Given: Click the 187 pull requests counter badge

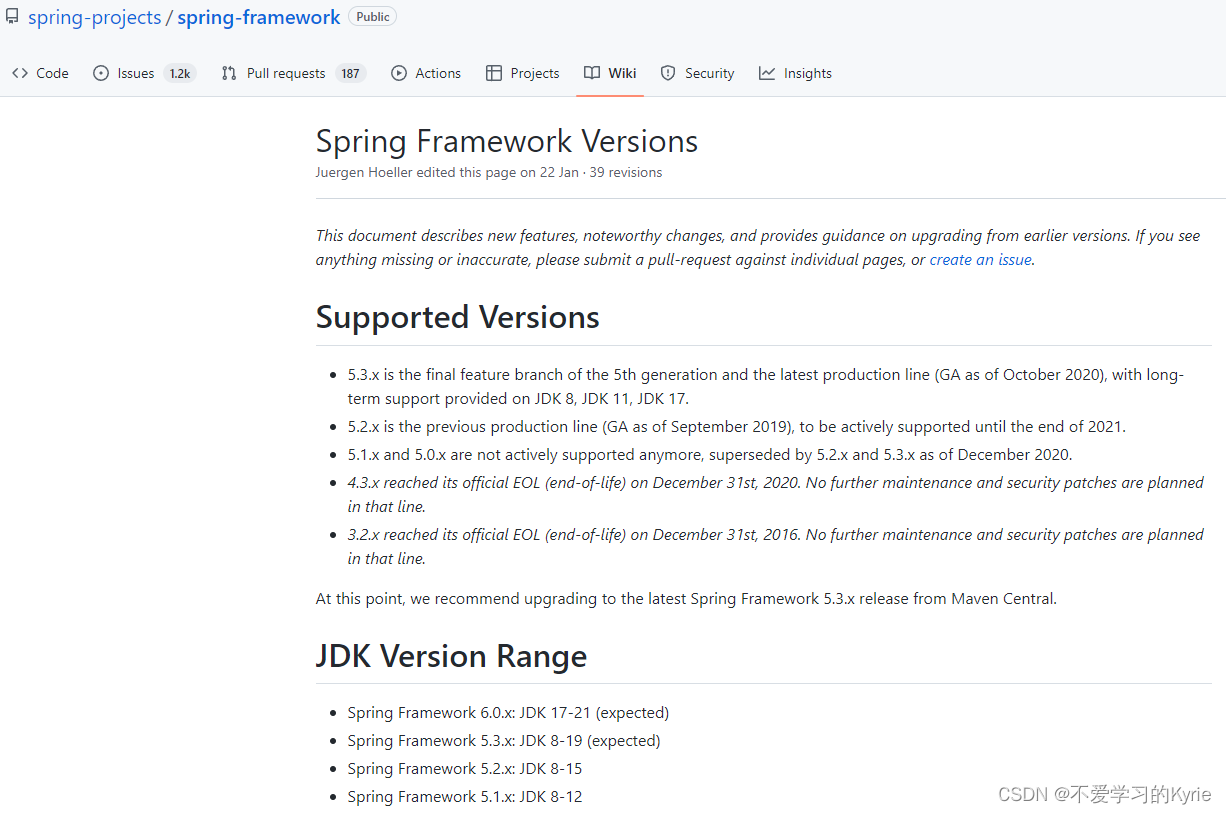Looking at the screenshot, I should 350,72.
